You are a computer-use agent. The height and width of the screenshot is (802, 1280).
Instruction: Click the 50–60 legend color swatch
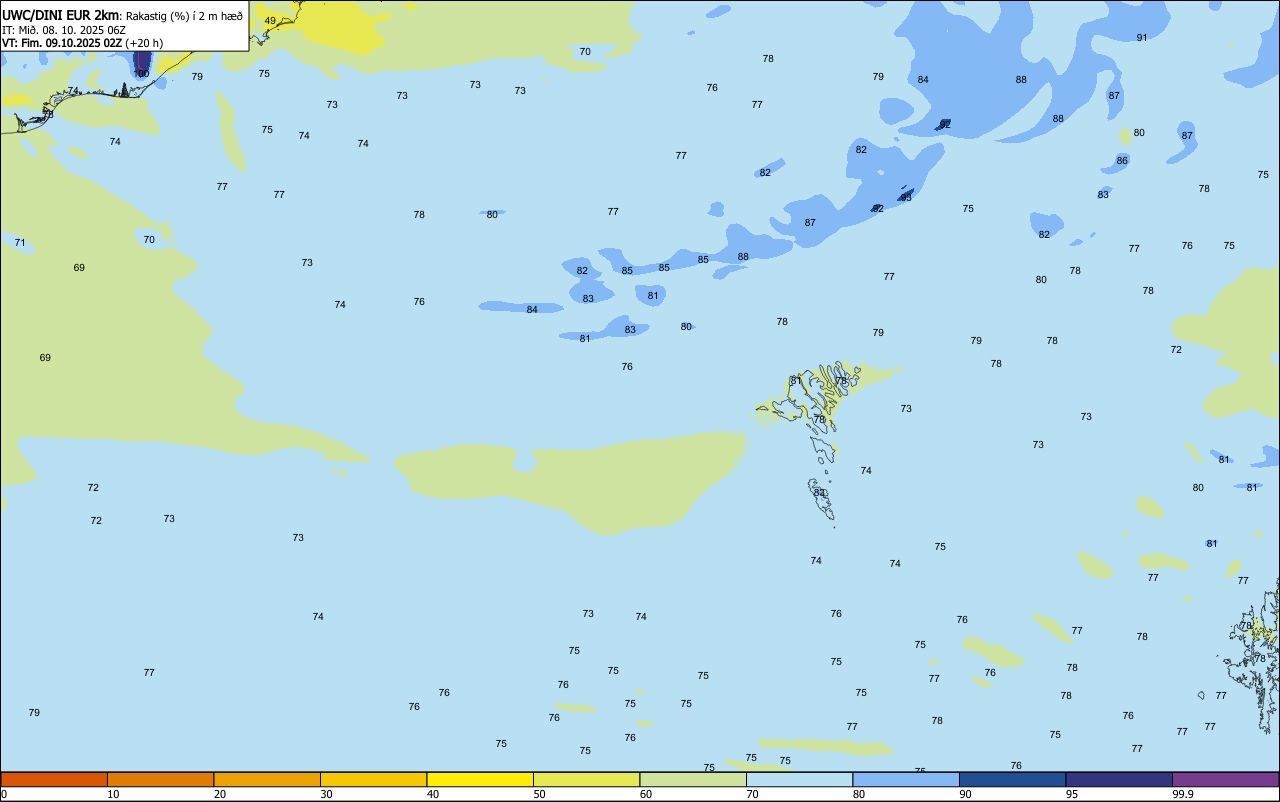click(586, 779)
